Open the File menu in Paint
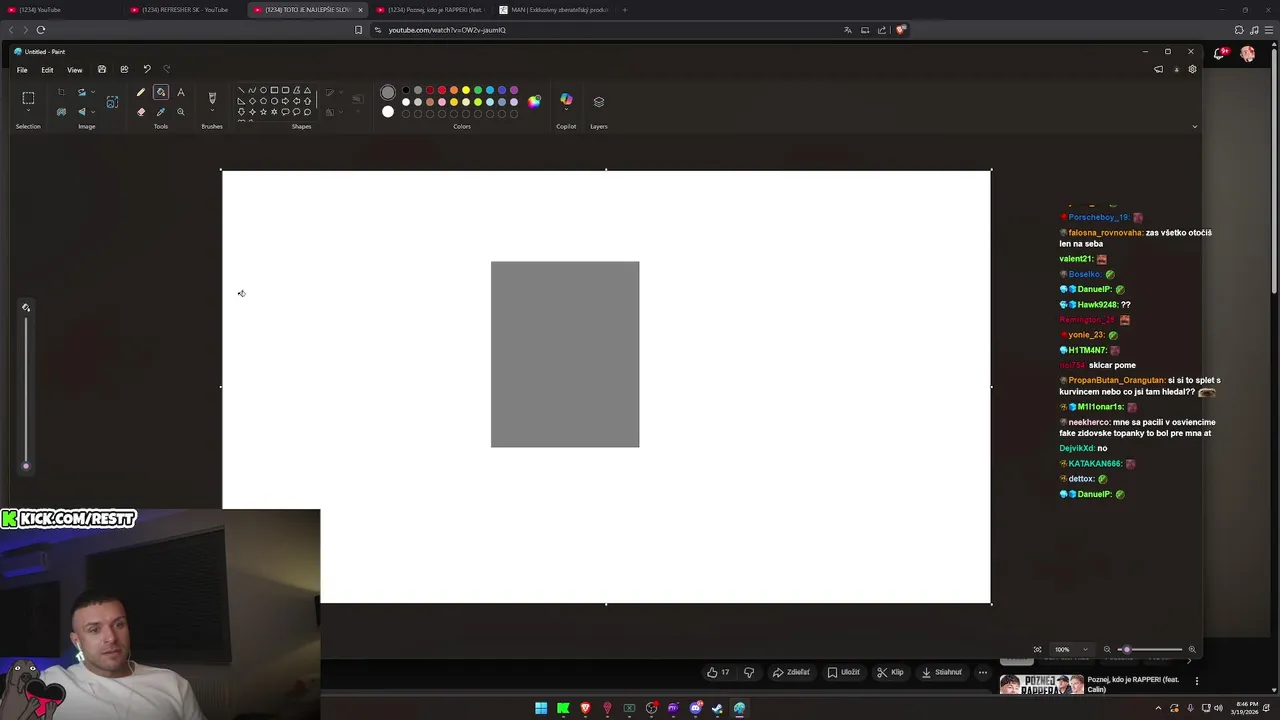1280x720 pixels. pyautogui.click(x=22, y=70)
